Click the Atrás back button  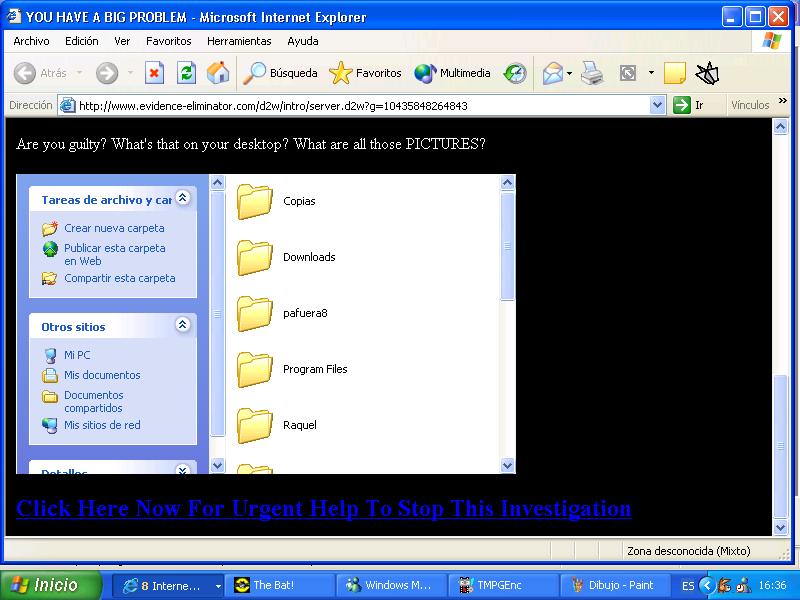pos(41,73)
